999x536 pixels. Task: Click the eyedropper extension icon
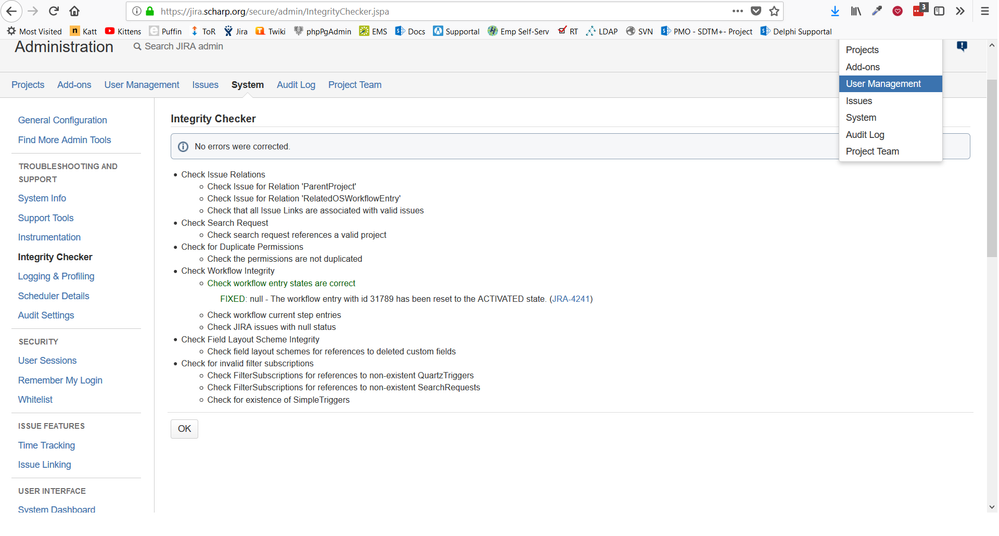877,11
